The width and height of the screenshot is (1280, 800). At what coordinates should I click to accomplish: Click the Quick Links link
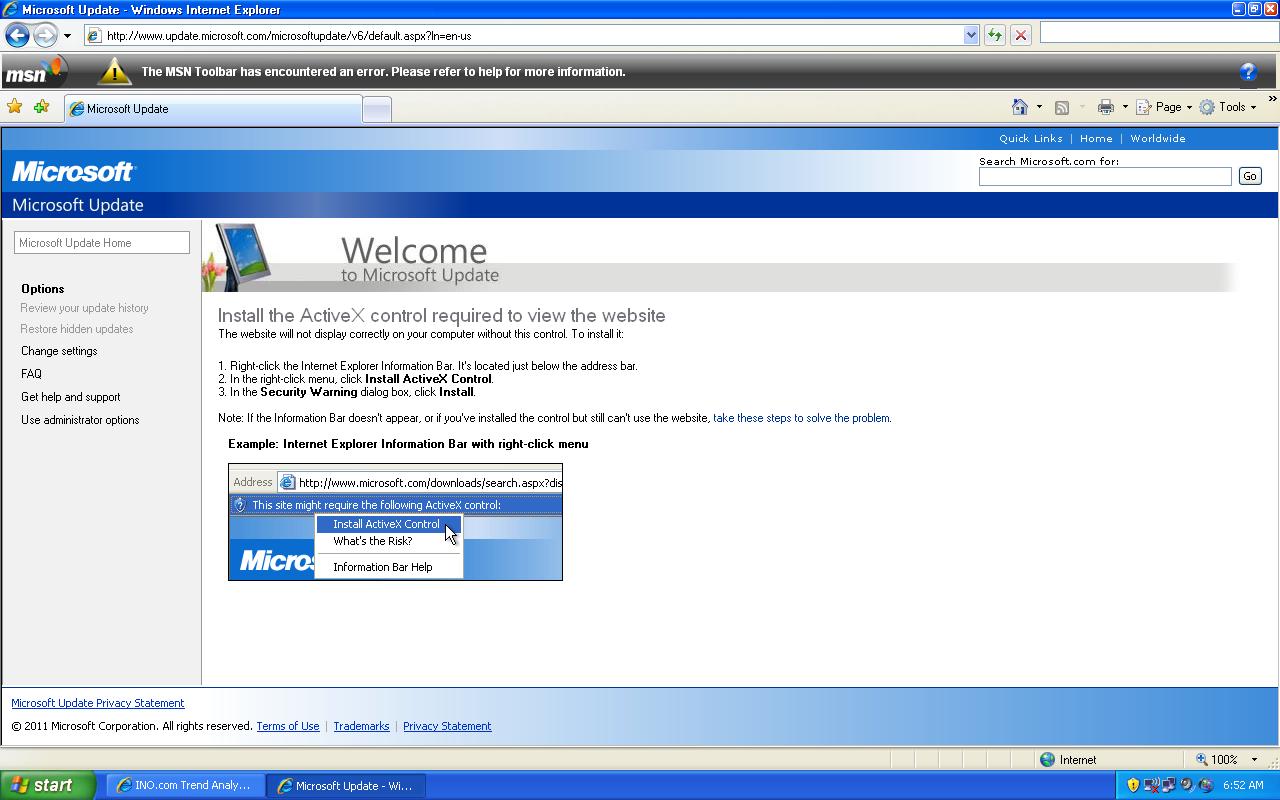[x=1030, y=139]
